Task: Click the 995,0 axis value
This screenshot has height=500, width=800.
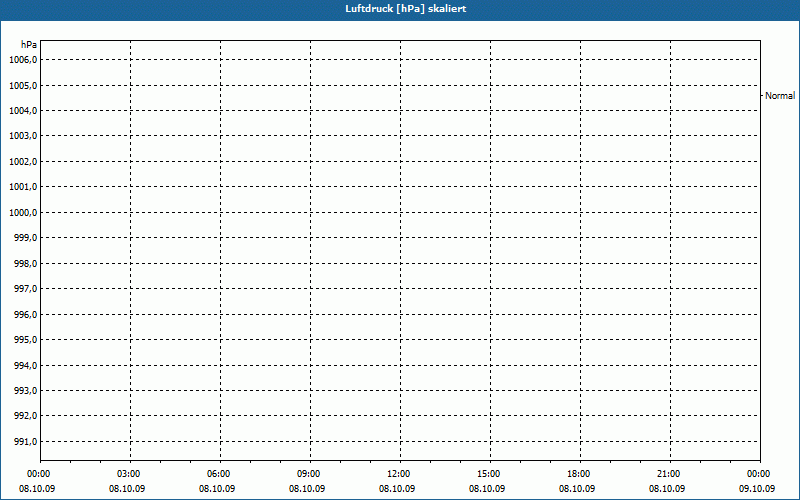Action: (26, 340)
